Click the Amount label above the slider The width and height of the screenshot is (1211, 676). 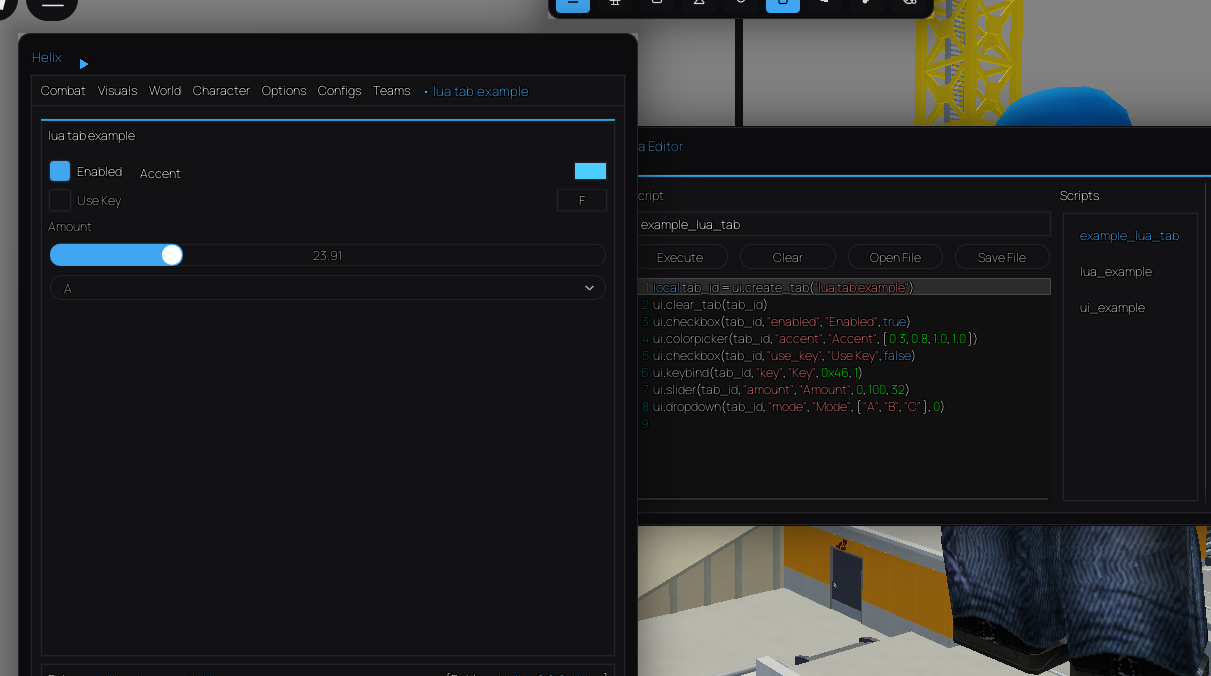point(70,227)
